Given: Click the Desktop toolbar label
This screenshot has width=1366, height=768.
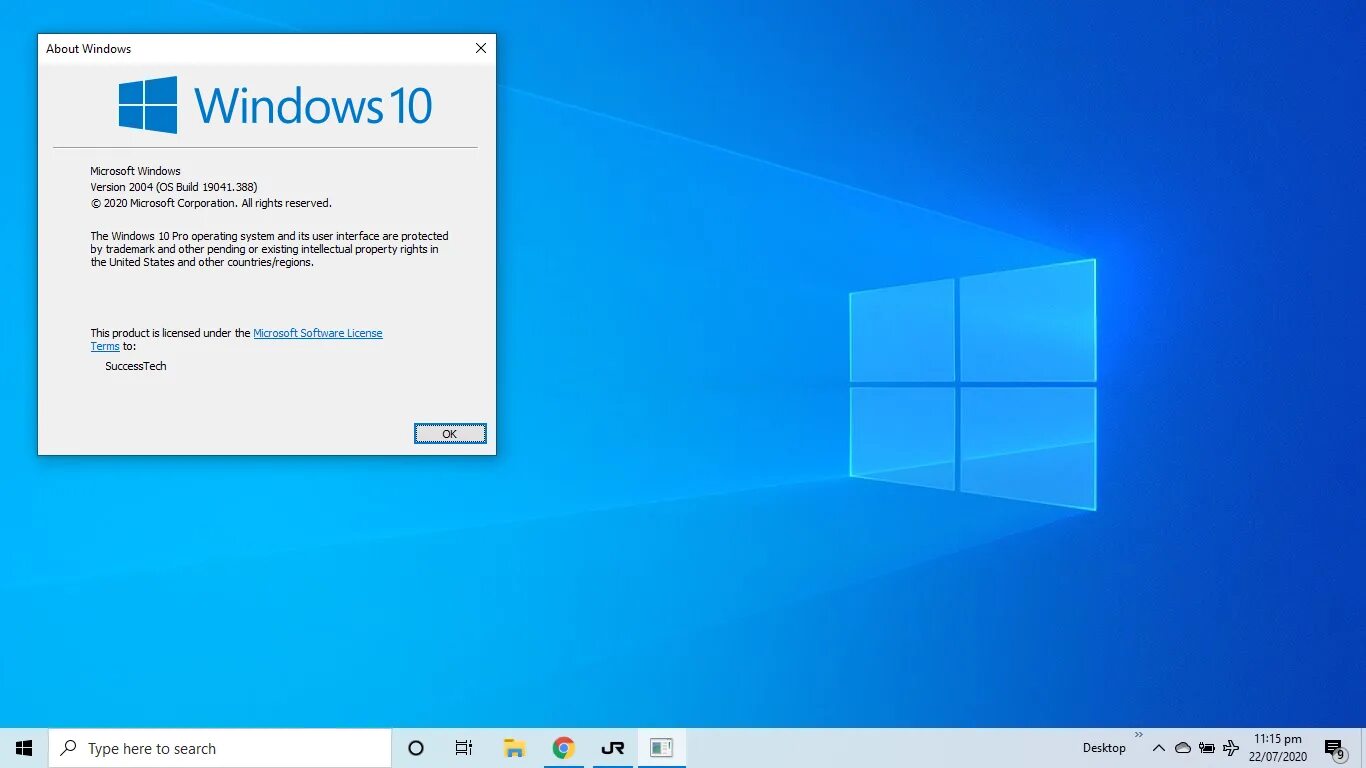Looking at the screenshot, I should pos(1104,748).
